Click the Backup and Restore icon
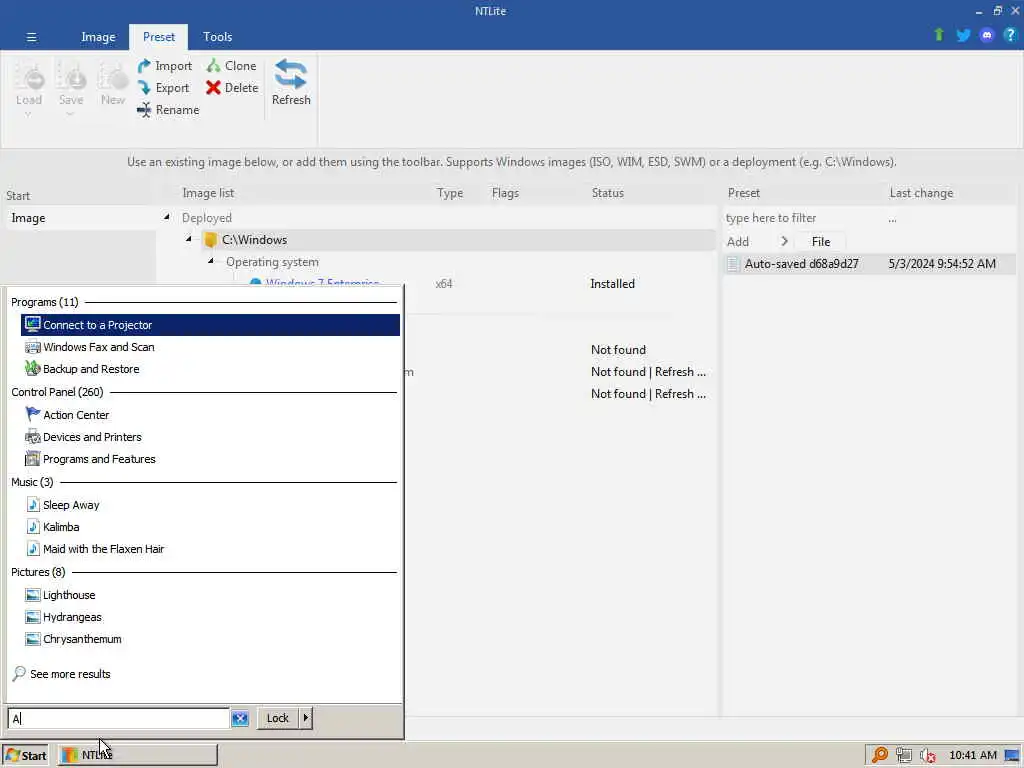The height and width of the screenshot is (768, 1024). click(33, 368)
